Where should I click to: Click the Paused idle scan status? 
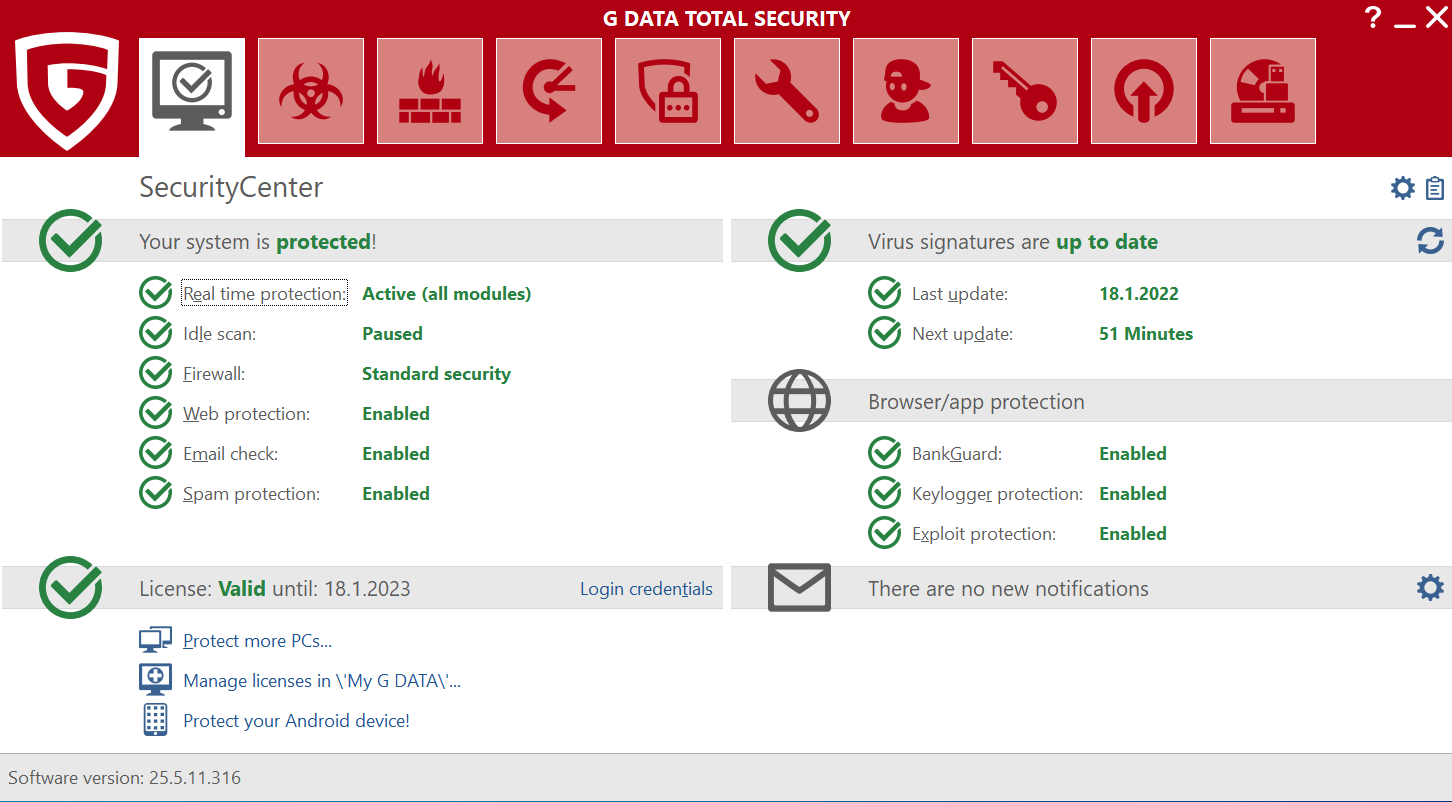click(x=392, y=334)
